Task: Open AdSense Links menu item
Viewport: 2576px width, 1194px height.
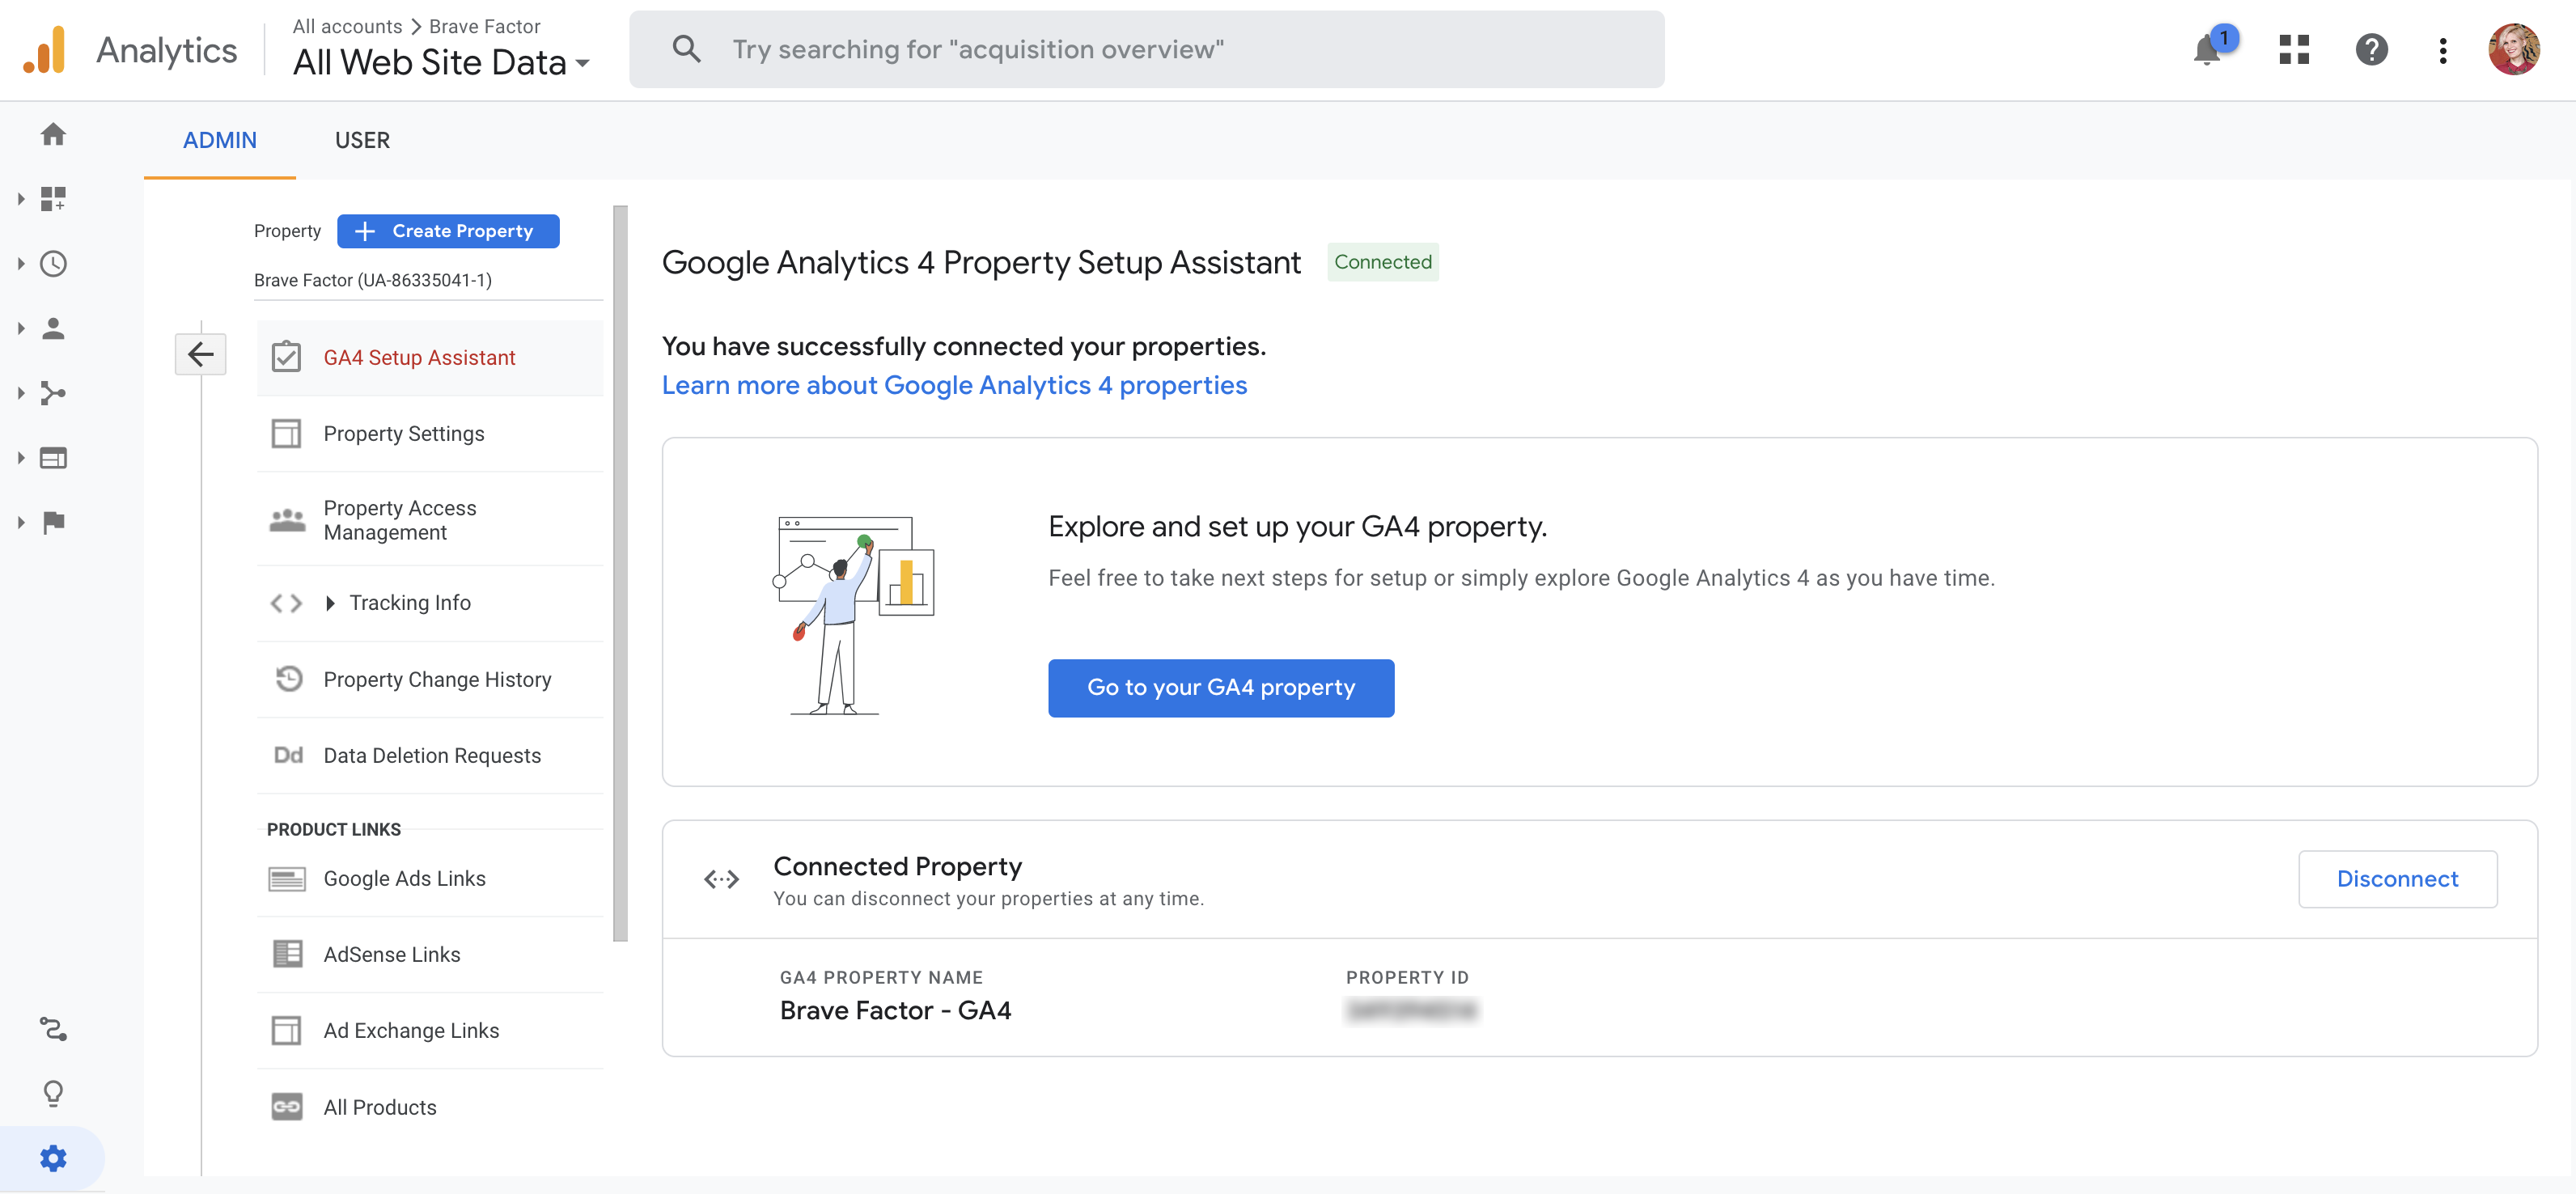Action: 430,955
